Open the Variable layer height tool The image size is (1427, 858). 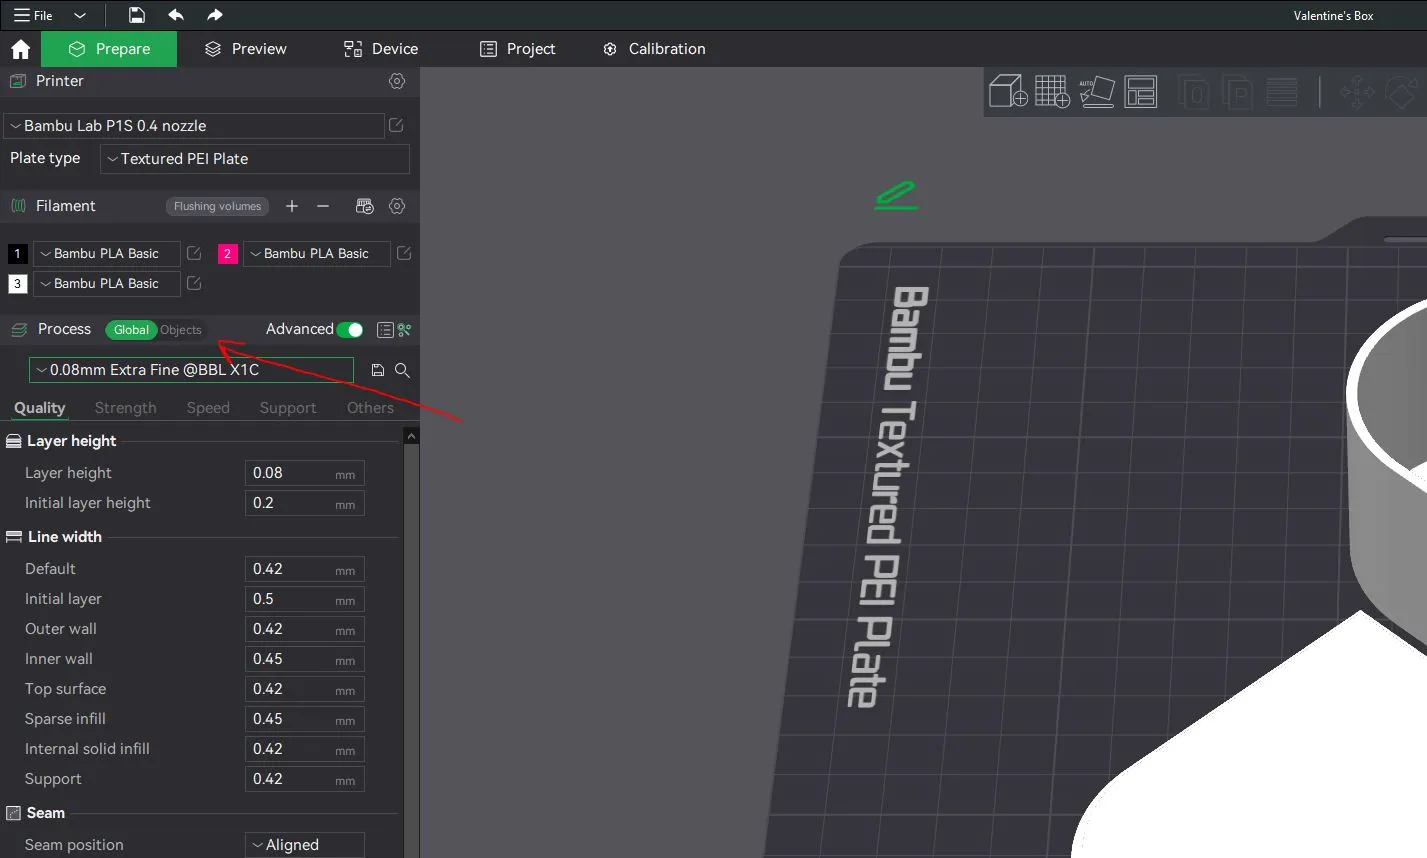coord(1282,91)
